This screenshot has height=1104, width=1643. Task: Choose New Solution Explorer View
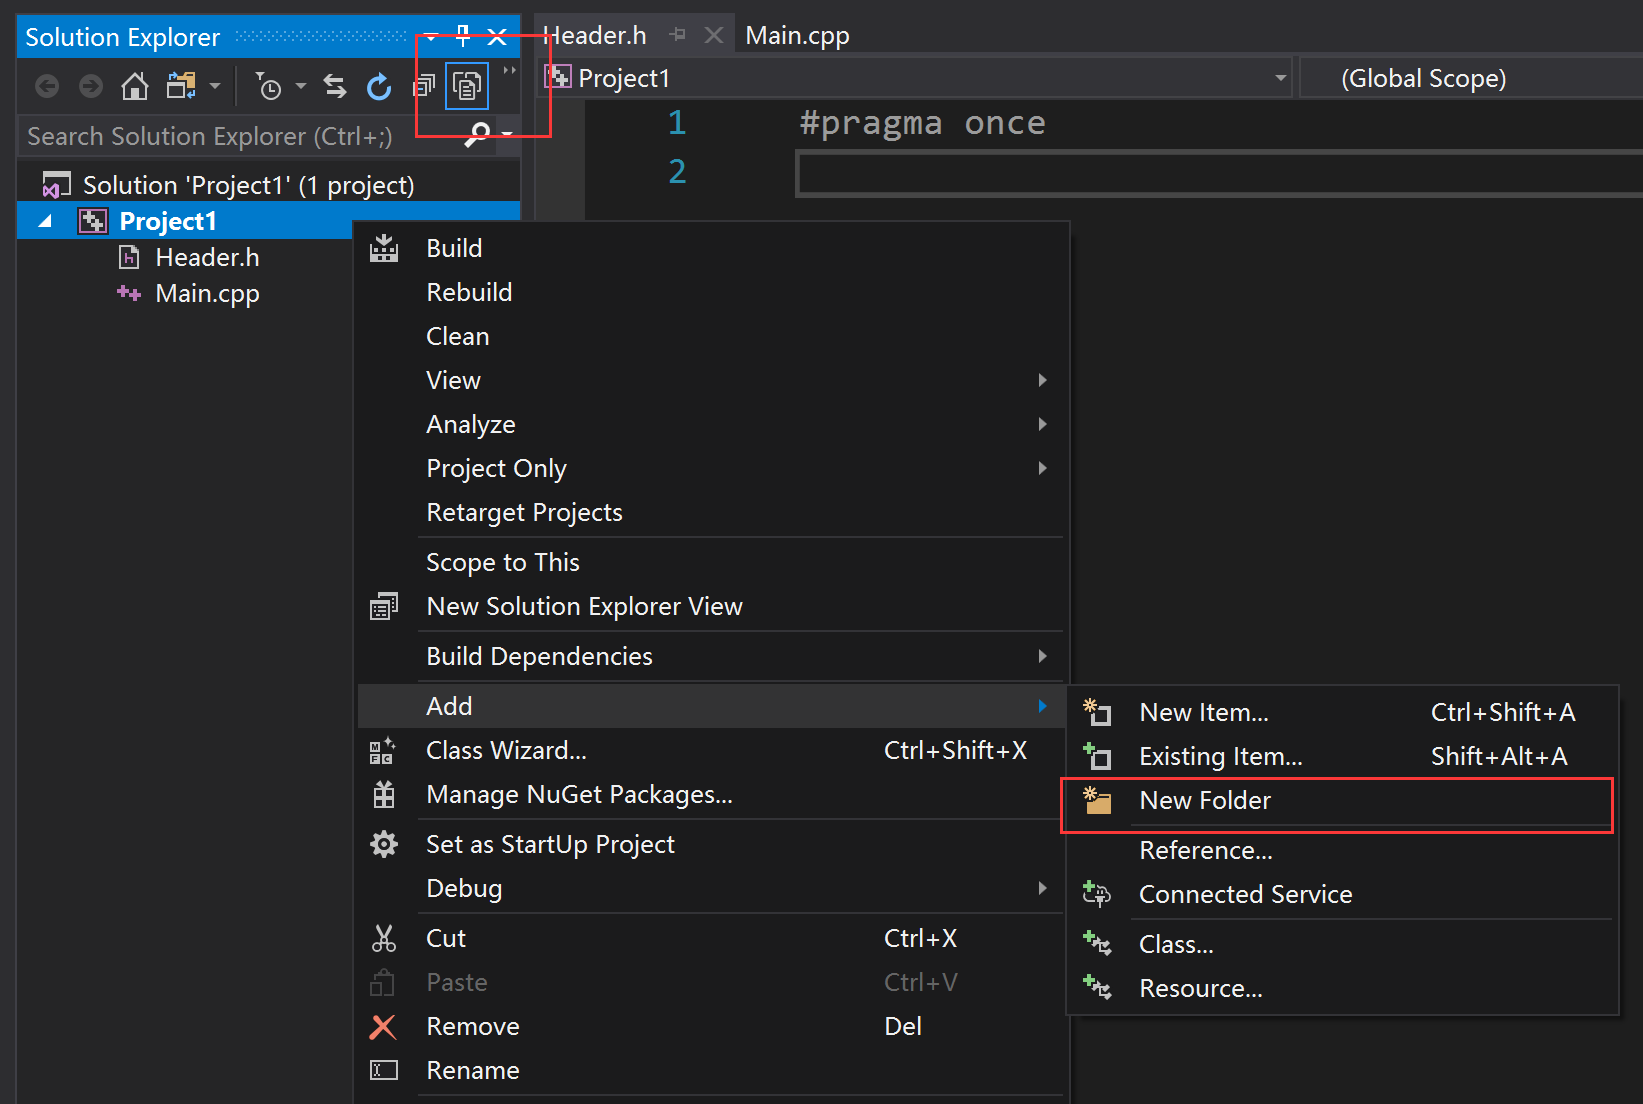pyautogui.click(x=712, y=606)
